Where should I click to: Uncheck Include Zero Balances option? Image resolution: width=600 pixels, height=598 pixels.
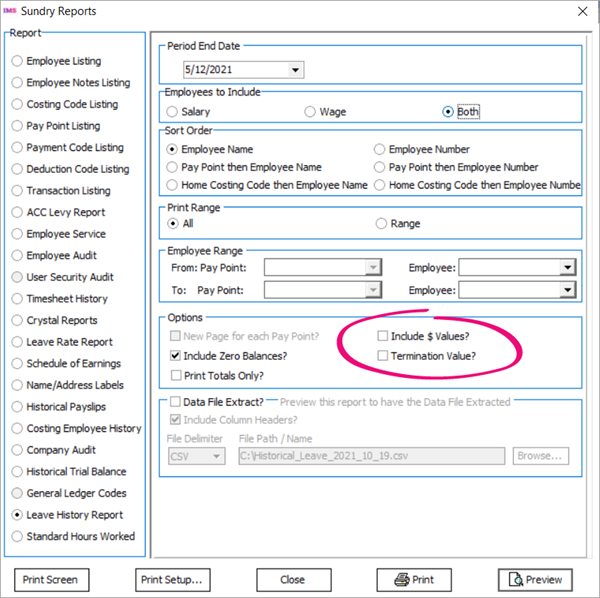tap(176, 355)
